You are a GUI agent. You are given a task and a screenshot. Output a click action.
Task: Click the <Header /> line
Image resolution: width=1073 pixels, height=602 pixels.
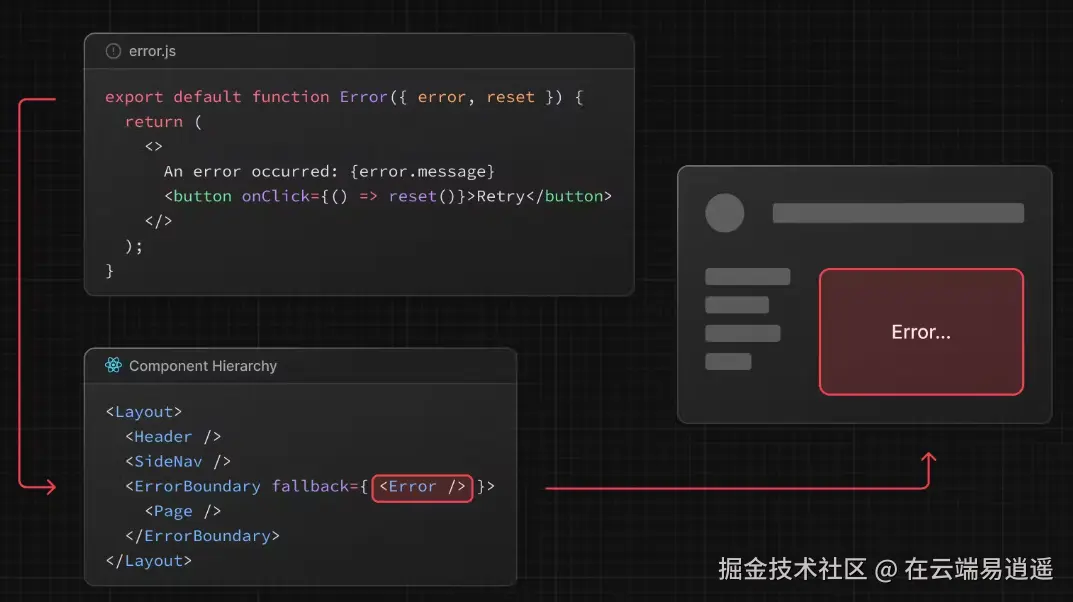tap(173, 436)
